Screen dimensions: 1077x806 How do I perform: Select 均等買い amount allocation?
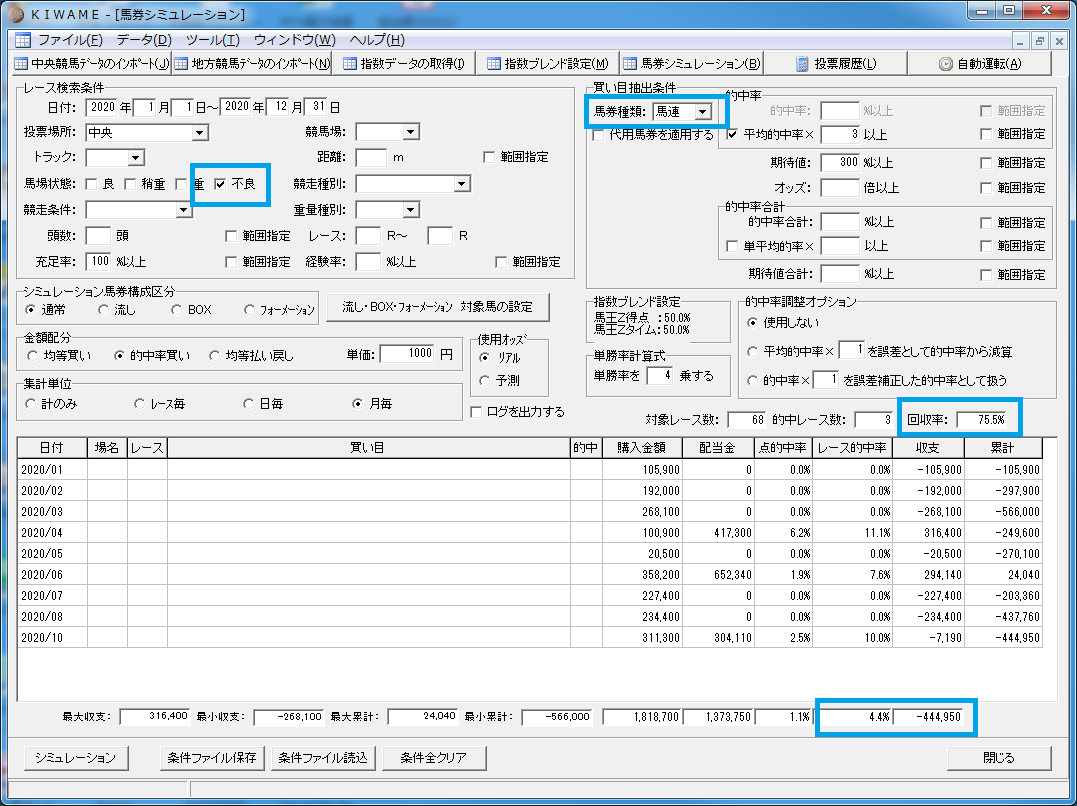(32, 356)
